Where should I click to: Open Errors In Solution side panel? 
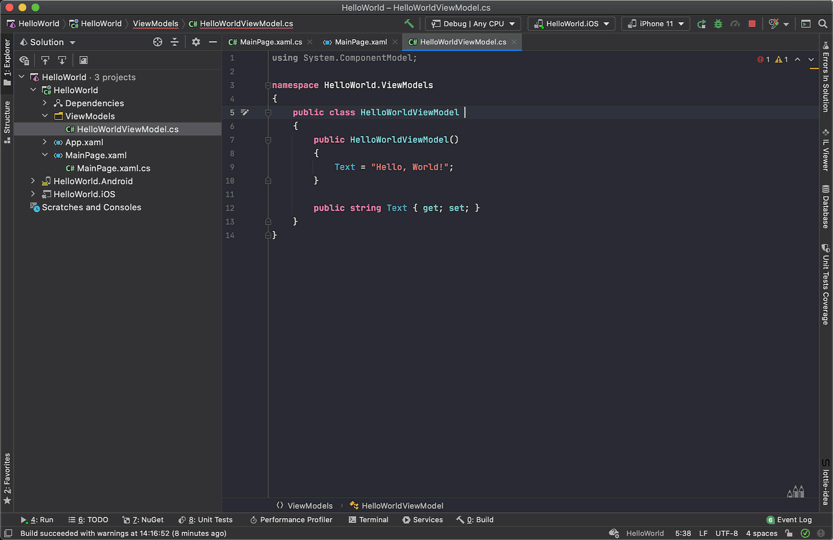point(826,77)
